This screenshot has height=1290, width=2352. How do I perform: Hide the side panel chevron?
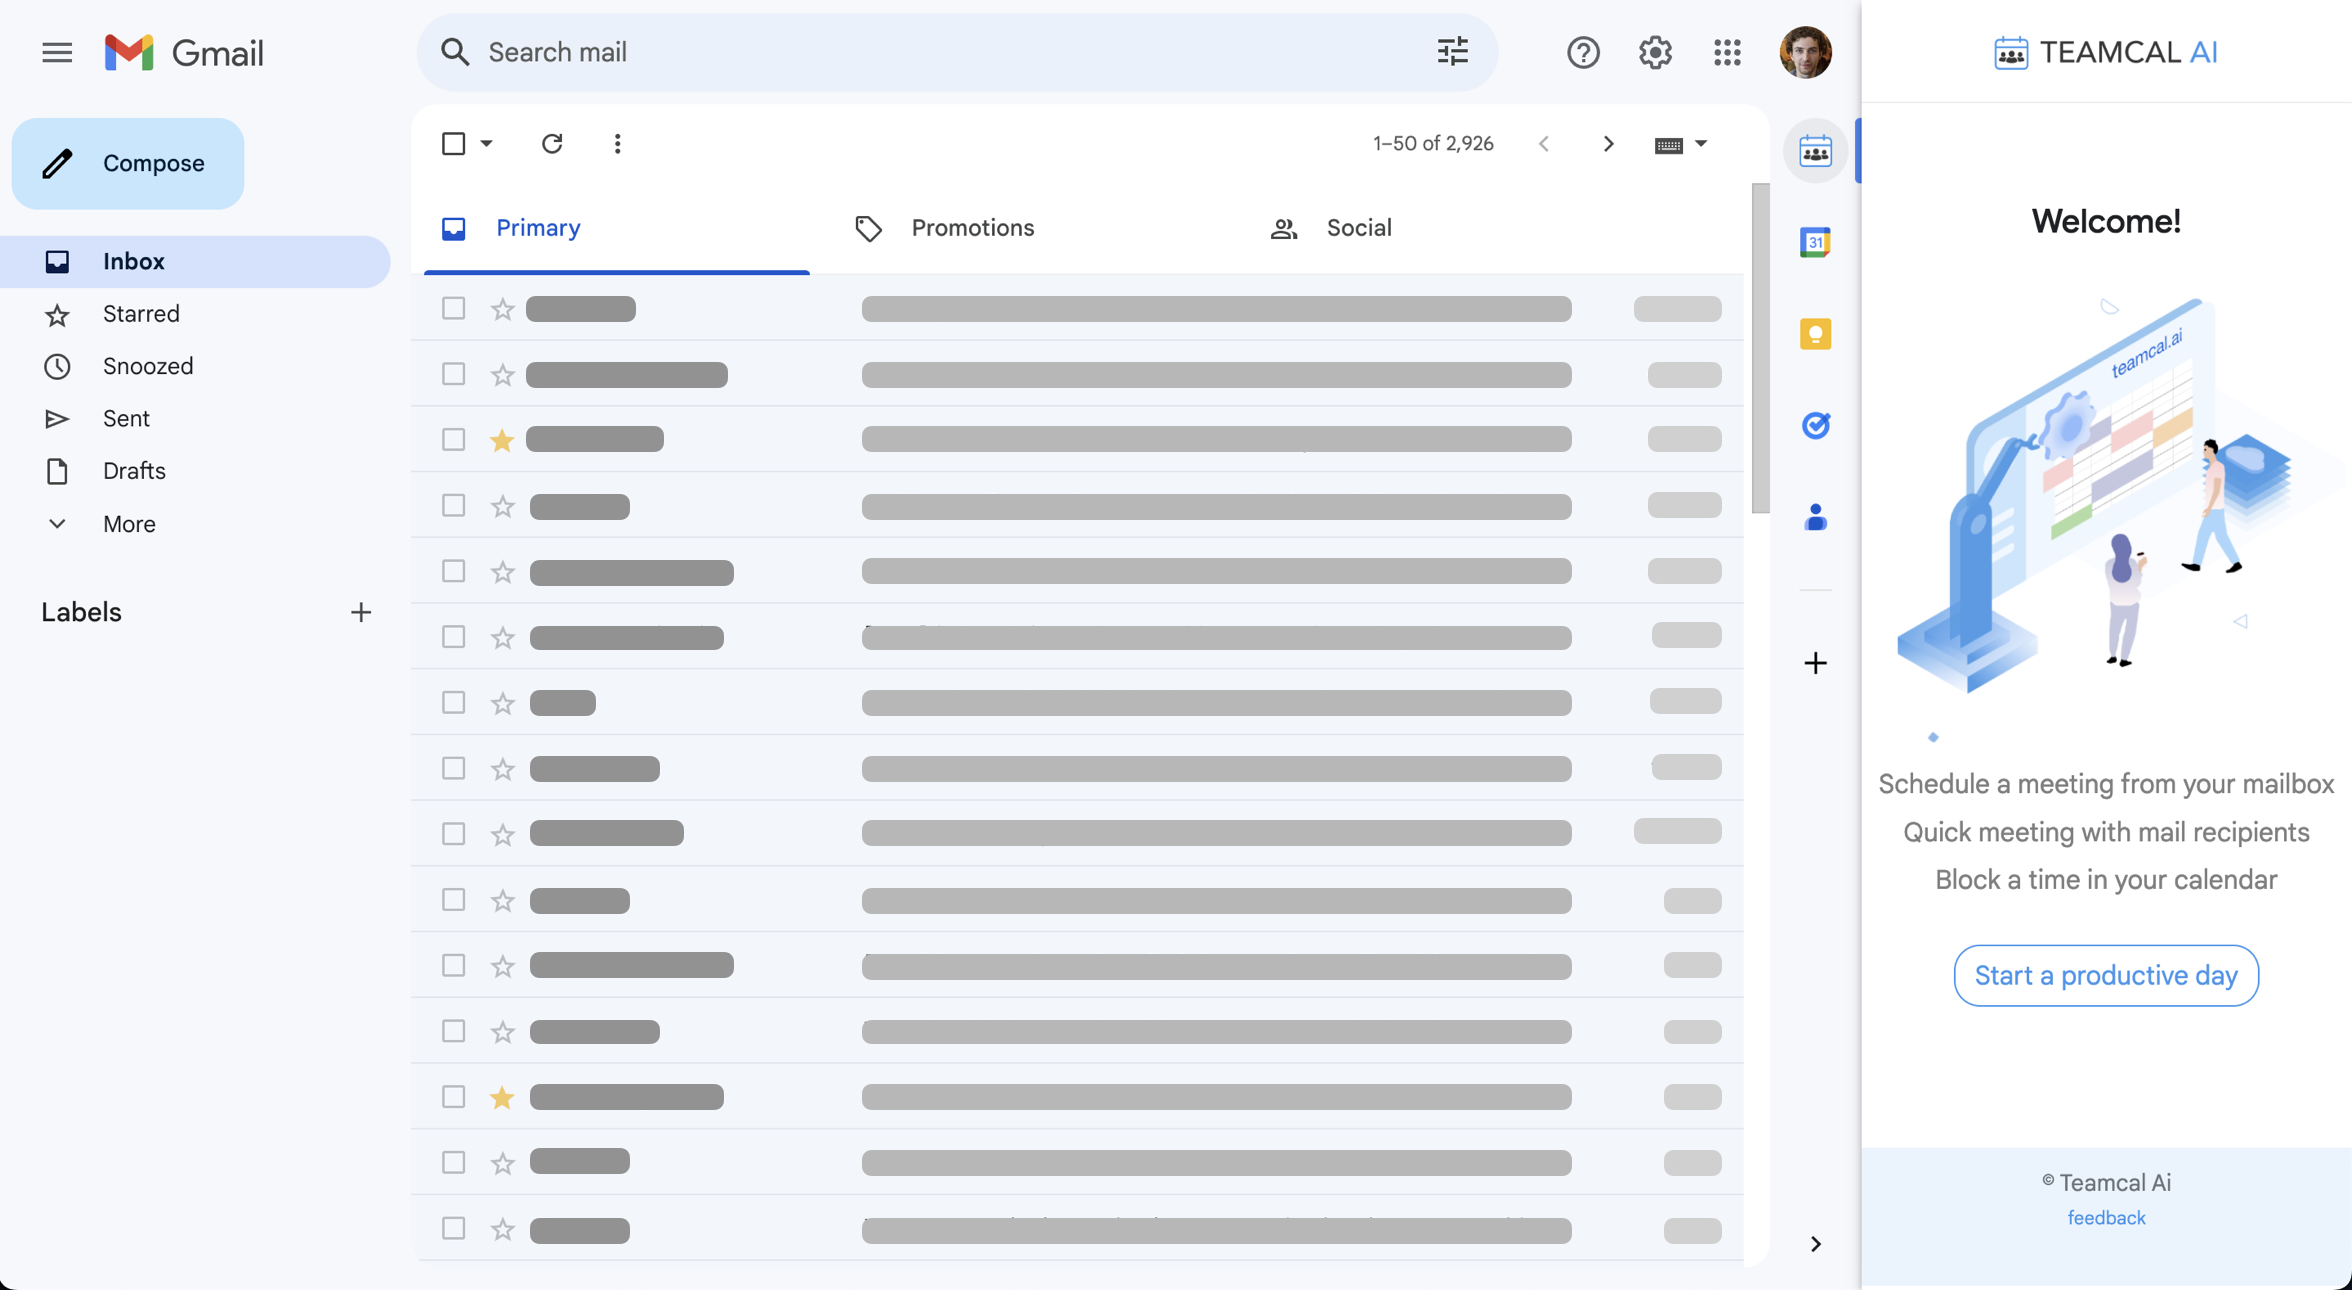1815,1244
